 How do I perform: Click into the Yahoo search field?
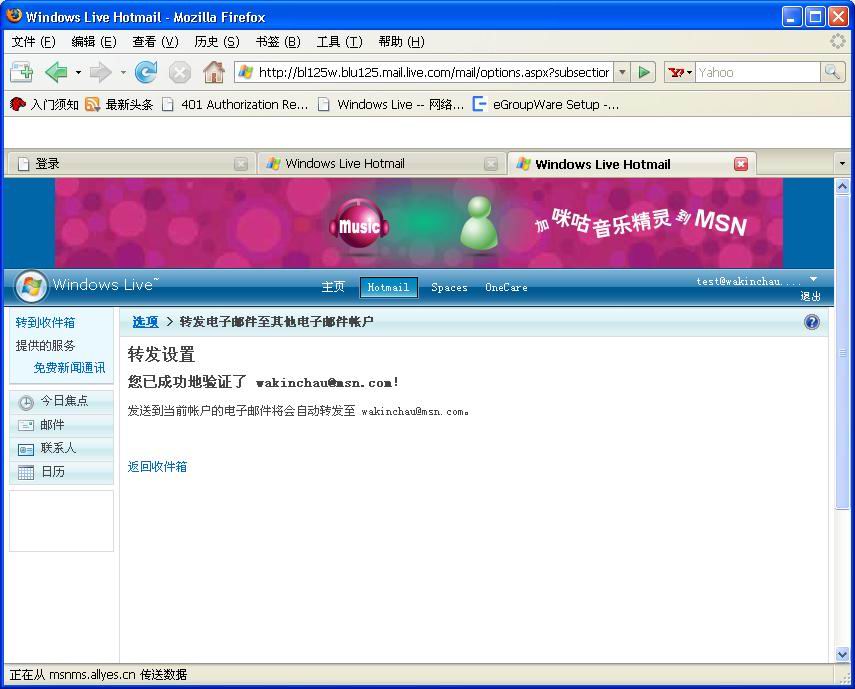tap(758, 72)
